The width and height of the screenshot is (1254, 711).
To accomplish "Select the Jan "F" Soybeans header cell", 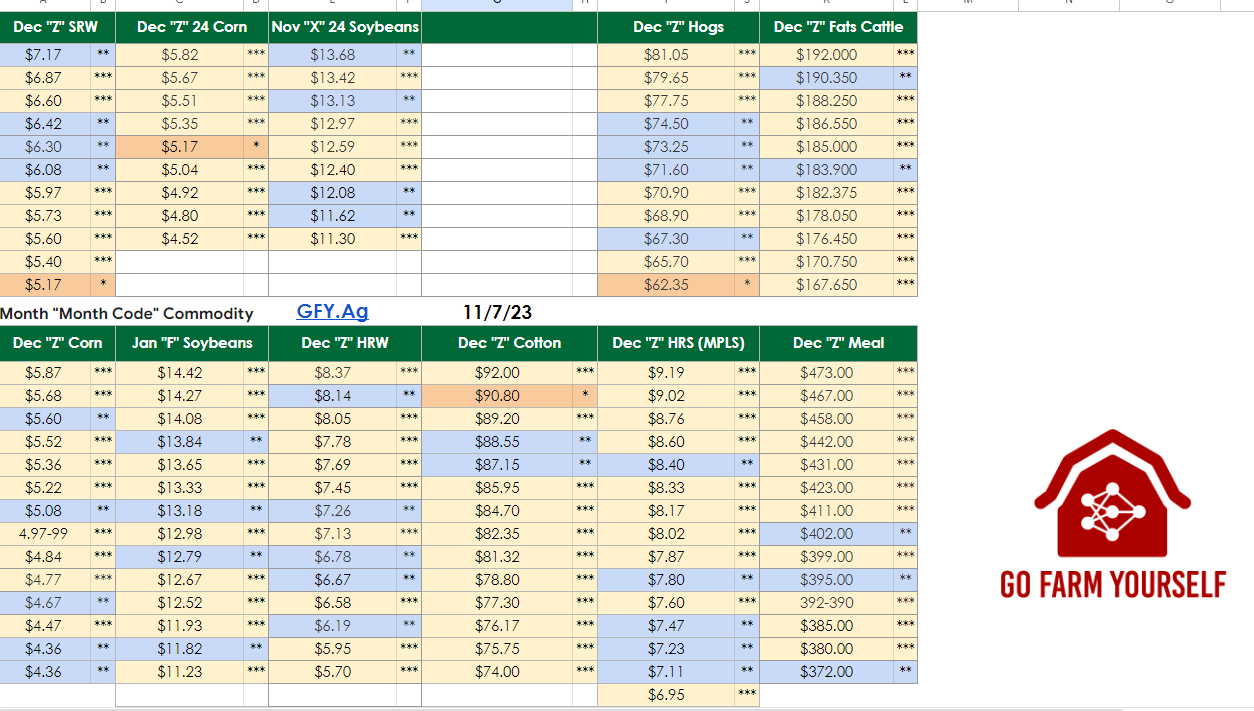I will [x=191, y=343].
